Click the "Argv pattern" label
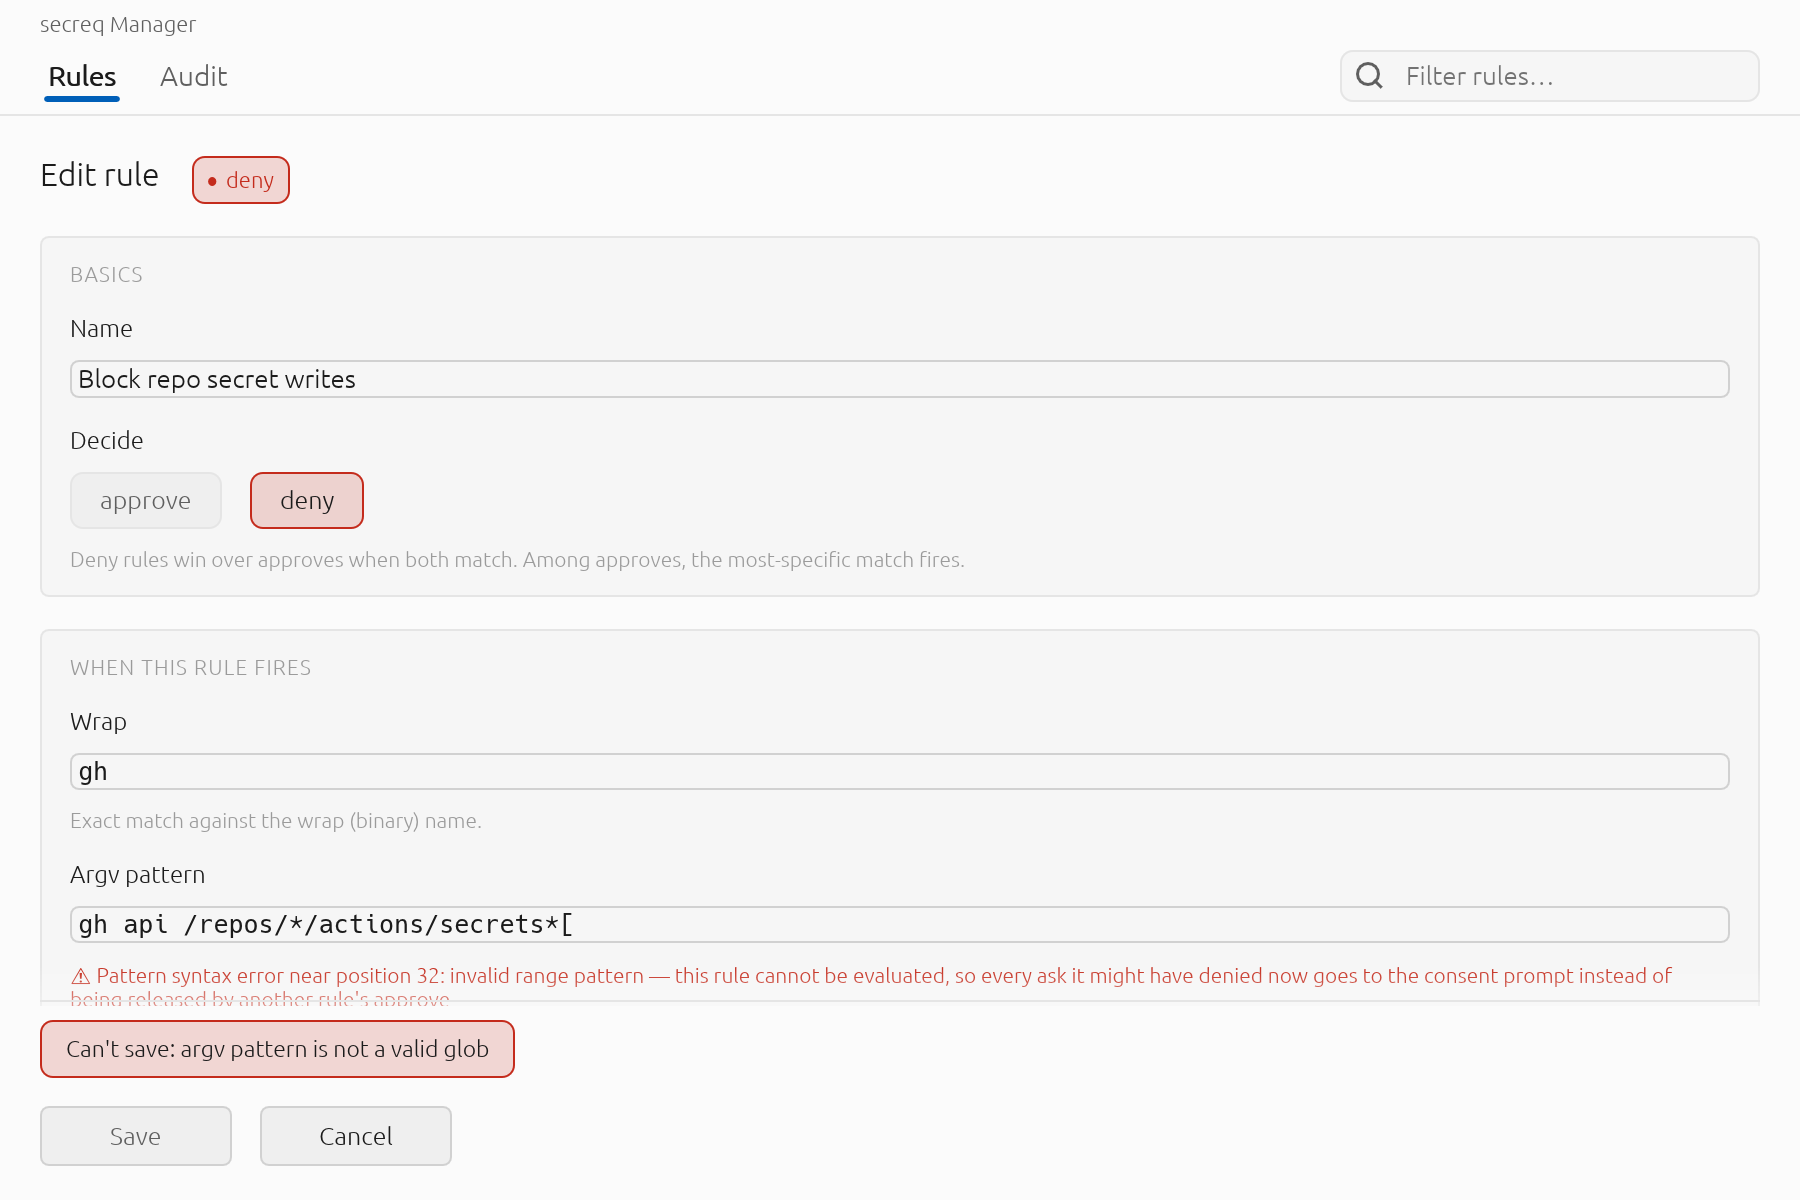 [x=138, y=875]
